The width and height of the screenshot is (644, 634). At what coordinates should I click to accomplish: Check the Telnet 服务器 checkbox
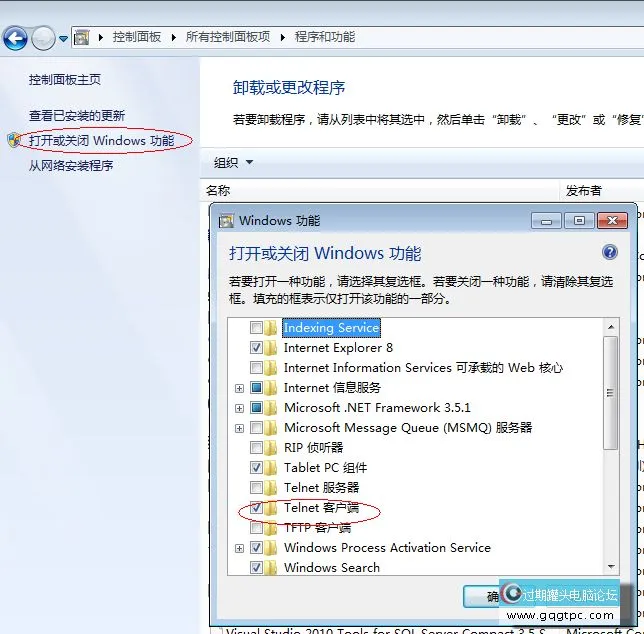pos(256,488)
